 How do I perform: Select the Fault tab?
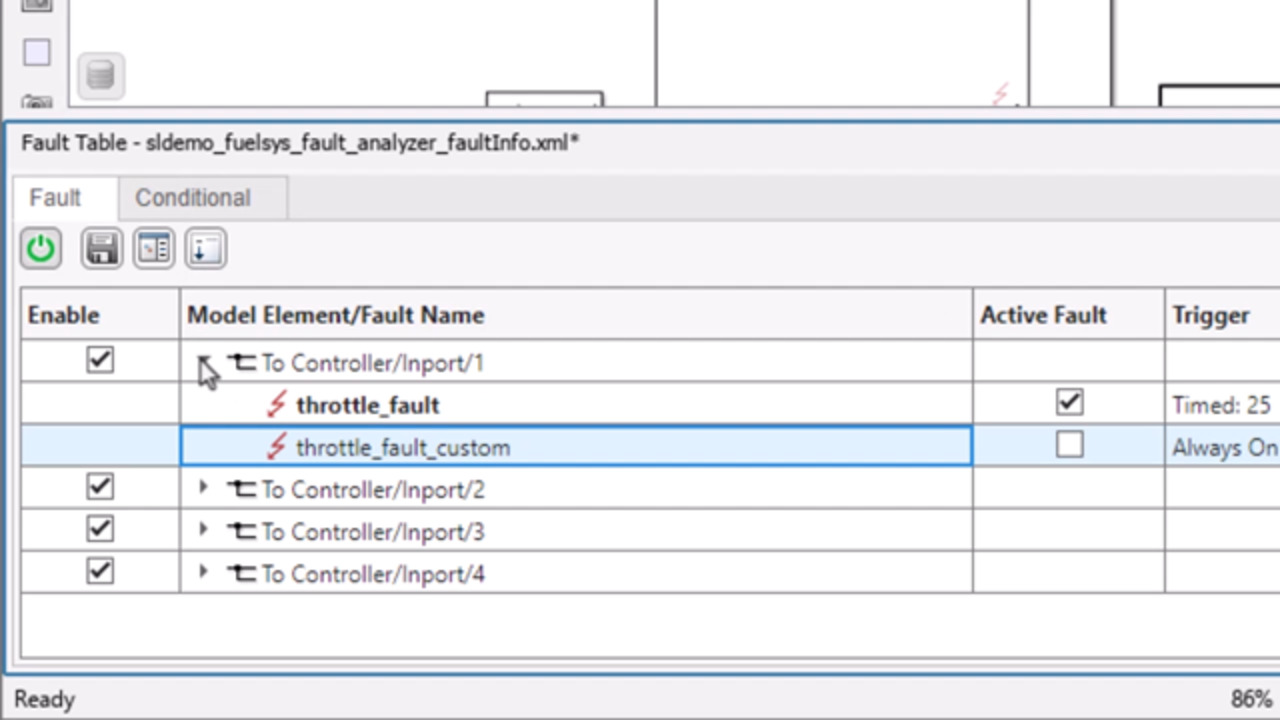point(55,198)
